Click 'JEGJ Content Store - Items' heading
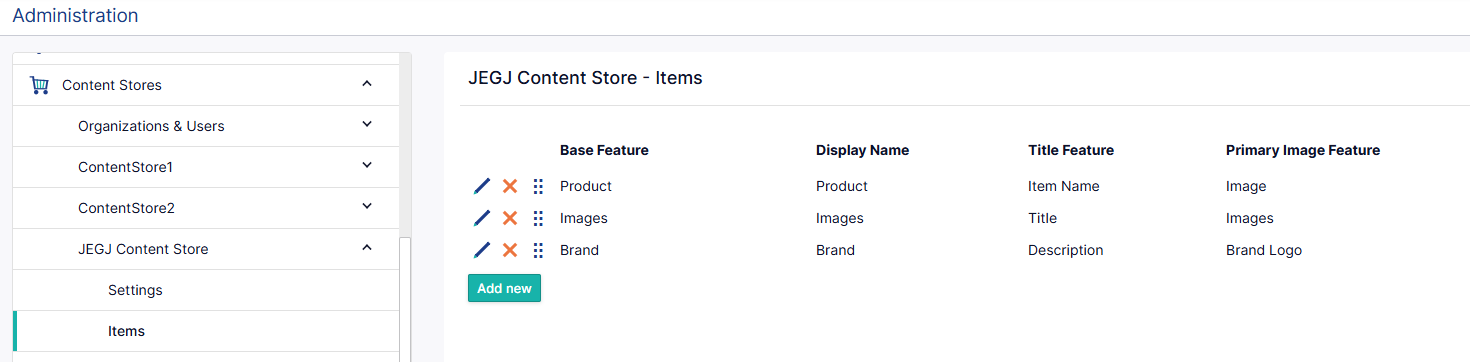Viewport: 1470px width, 362px height. [585, 78]
